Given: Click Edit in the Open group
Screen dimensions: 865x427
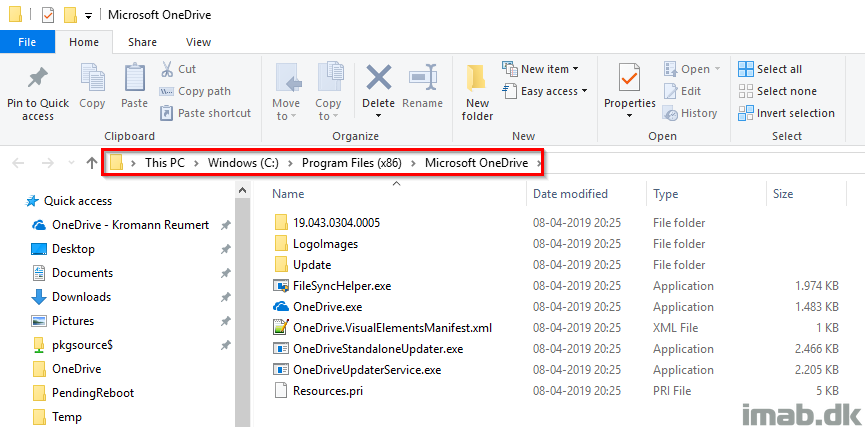Looking at the screenshot, I should click(682, 91).
